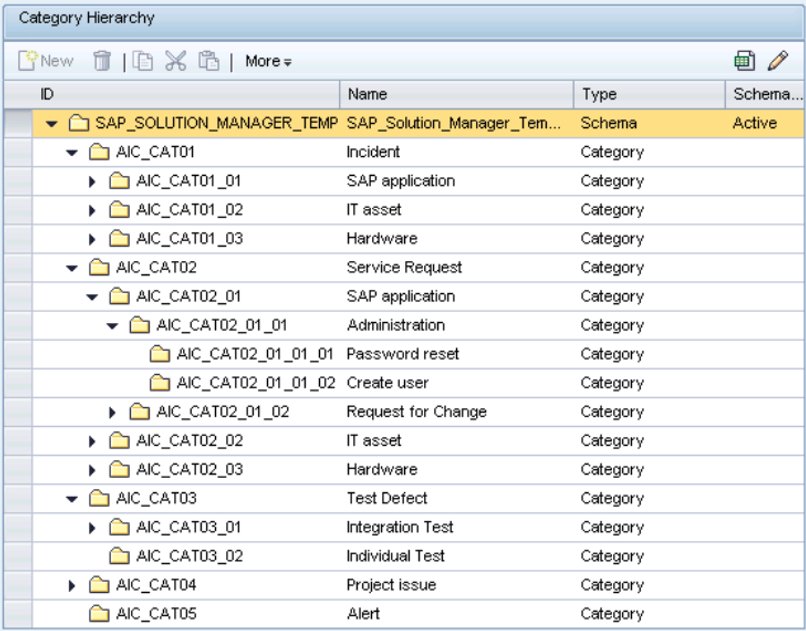Click the Schema status column header
Viewport: 806px width, 631px height.
click(765, 94)
